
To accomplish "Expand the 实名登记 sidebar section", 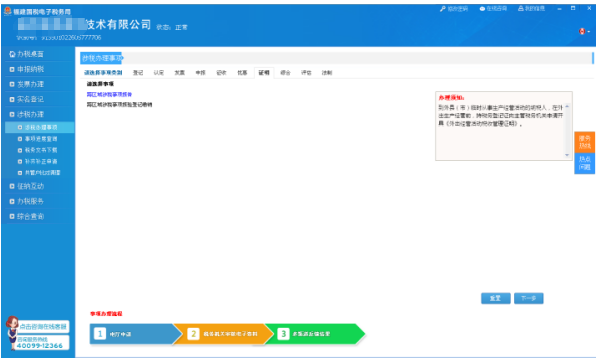I will click(27, 99).
